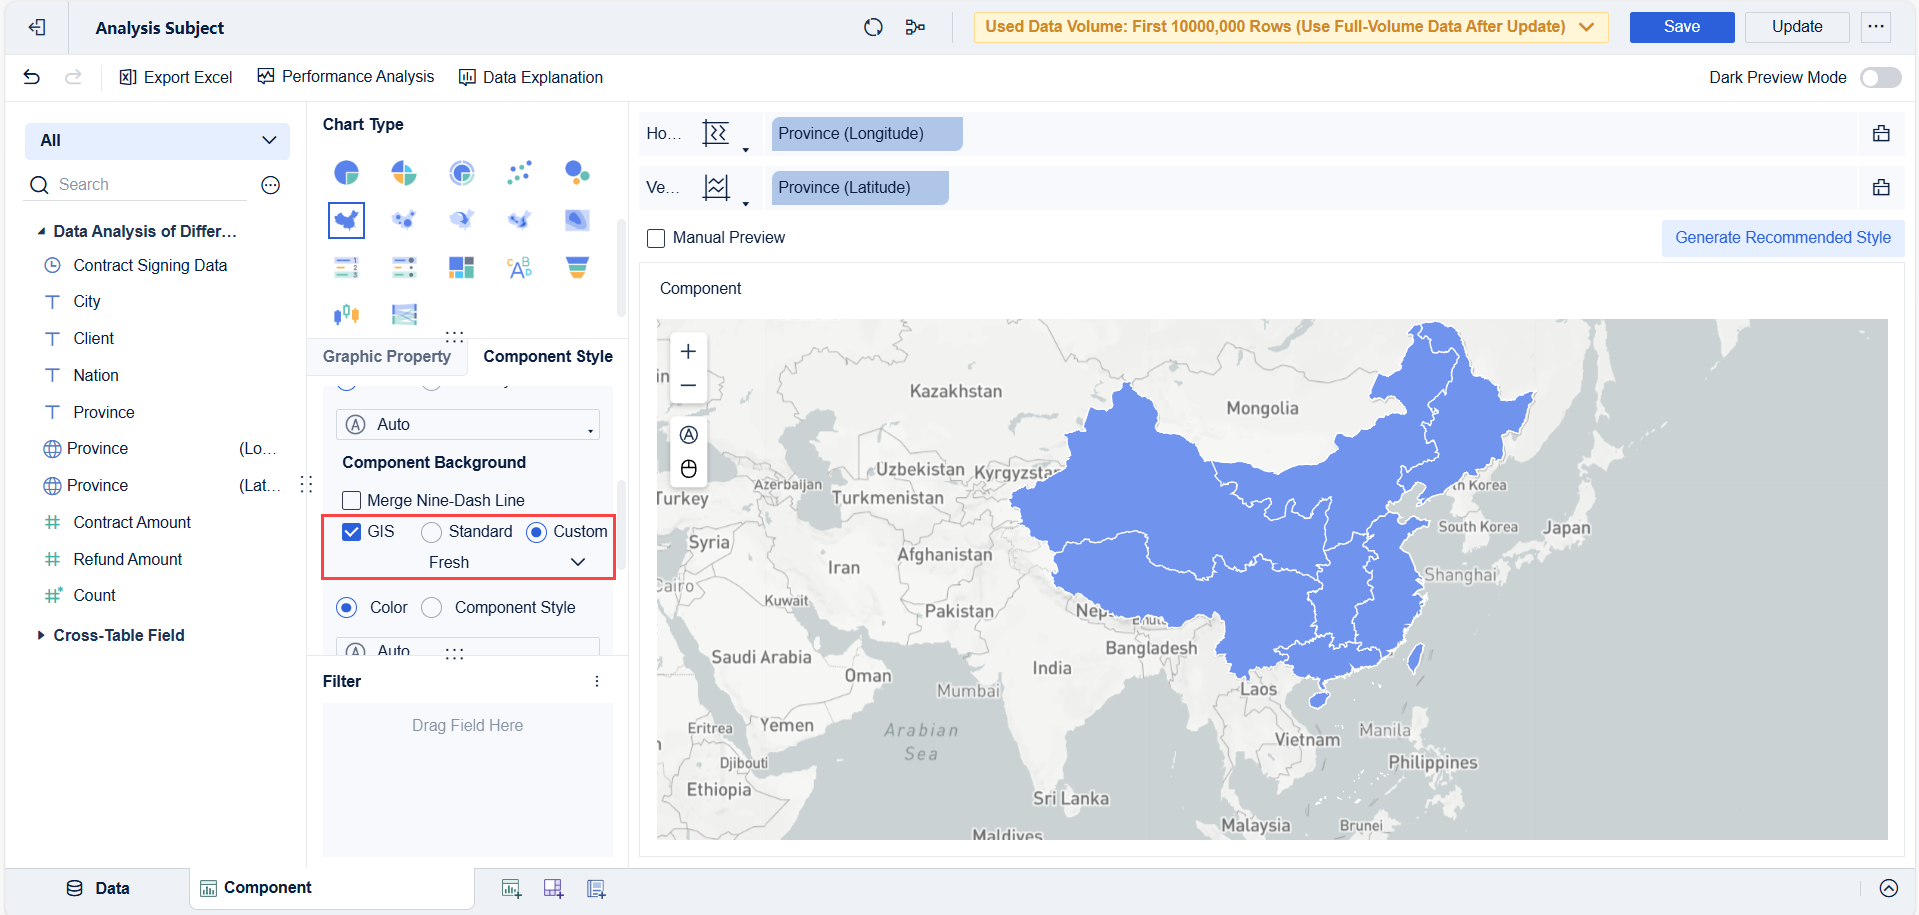This screenshot has width=1919, height=915.
Task: Toggle Dark Preview Mode switch
Action: 1880,77
